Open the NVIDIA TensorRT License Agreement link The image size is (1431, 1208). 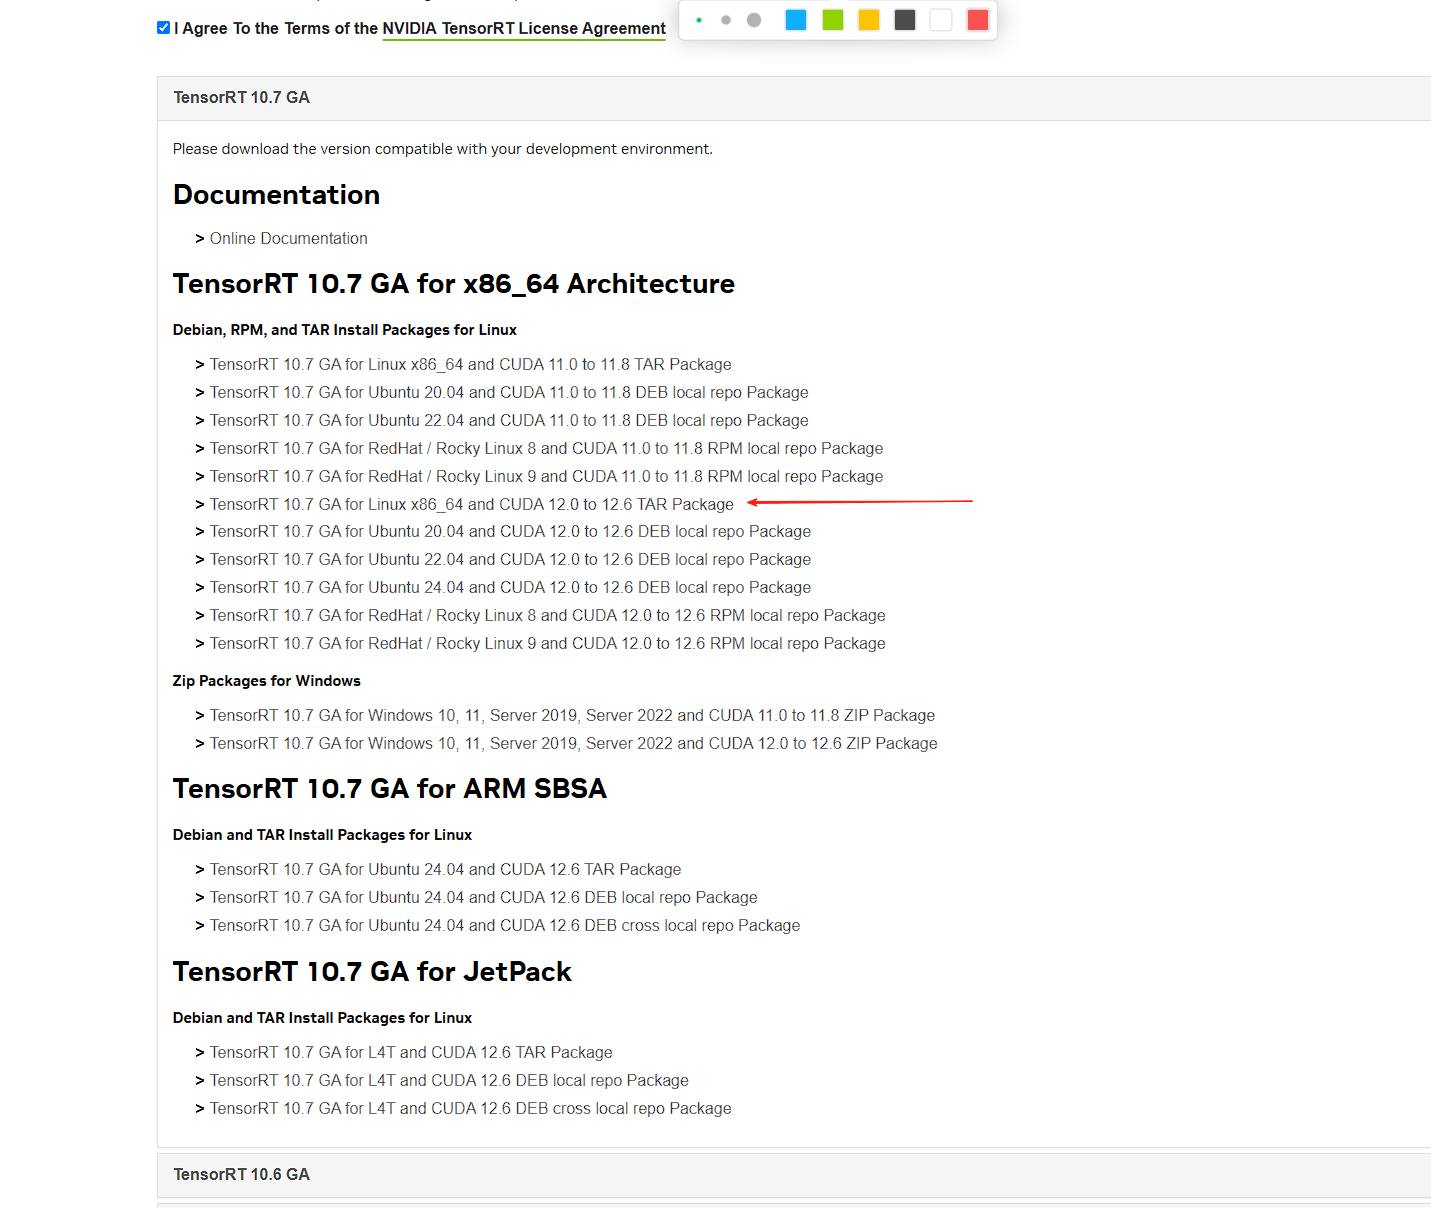click(524, 29)
